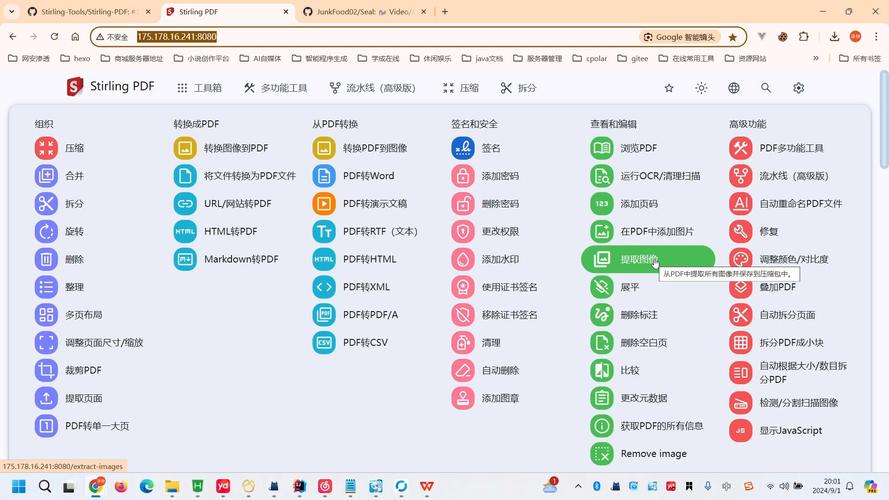Image resolution: width=889 pixels, height=500 pixels.
Task: Open the PDF转演示文稿 icon
Action: point(324,204)
